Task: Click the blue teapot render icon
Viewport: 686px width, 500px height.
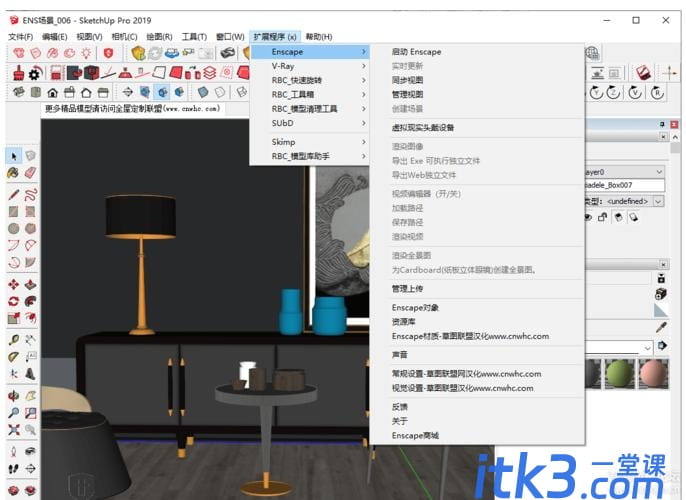Action: coord(172,53)
